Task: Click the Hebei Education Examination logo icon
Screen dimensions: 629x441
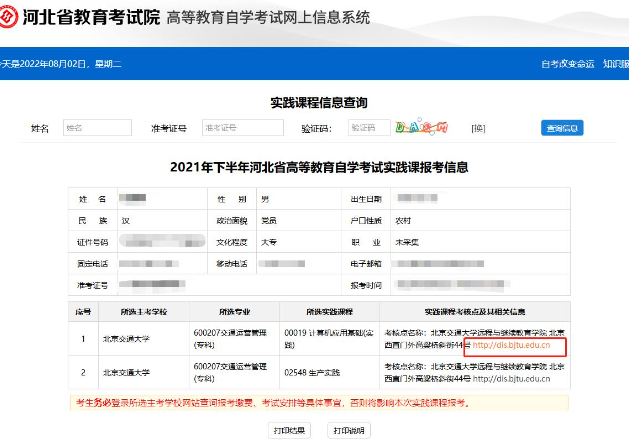Action: pos(8,17)
